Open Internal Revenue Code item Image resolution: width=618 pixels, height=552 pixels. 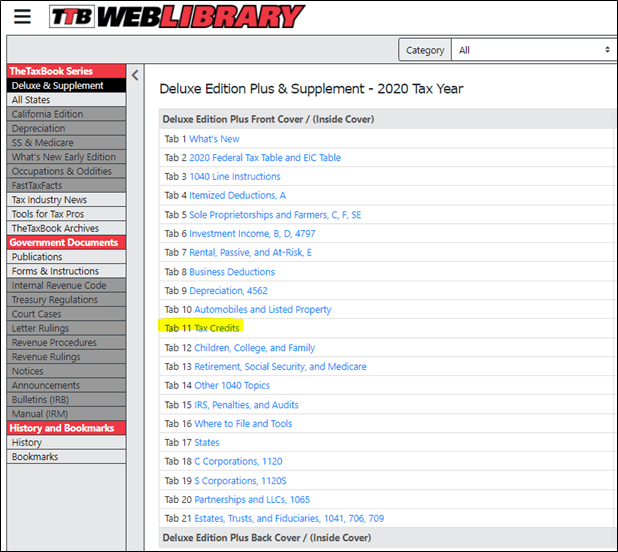(x=66, y=285)
